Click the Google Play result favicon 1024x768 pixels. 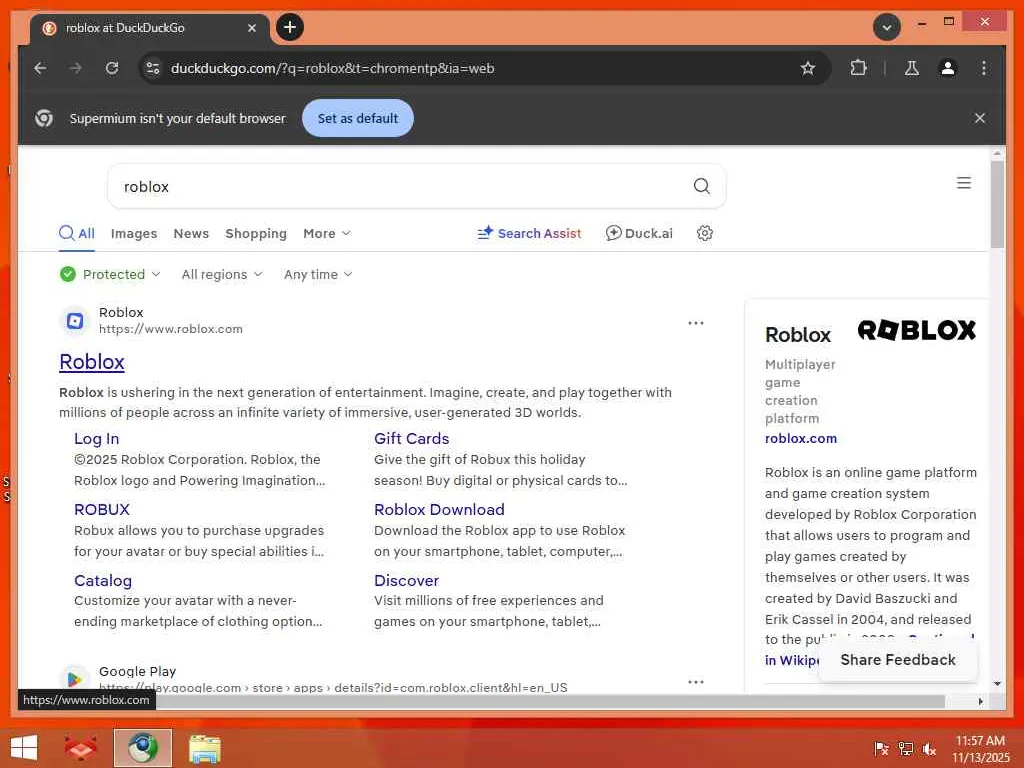click(x=74, y=679)
